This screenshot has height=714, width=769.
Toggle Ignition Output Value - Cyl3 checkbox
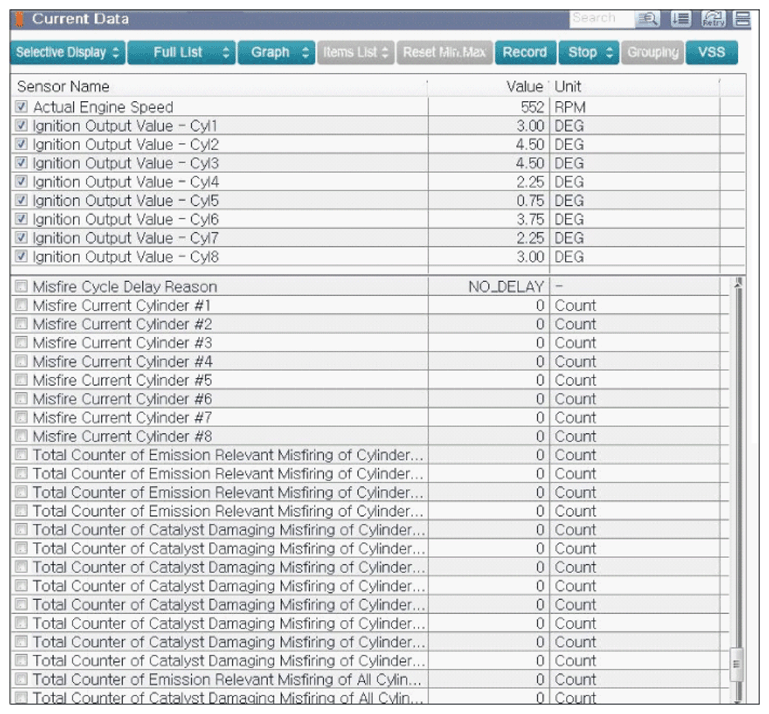coord(21,162)
